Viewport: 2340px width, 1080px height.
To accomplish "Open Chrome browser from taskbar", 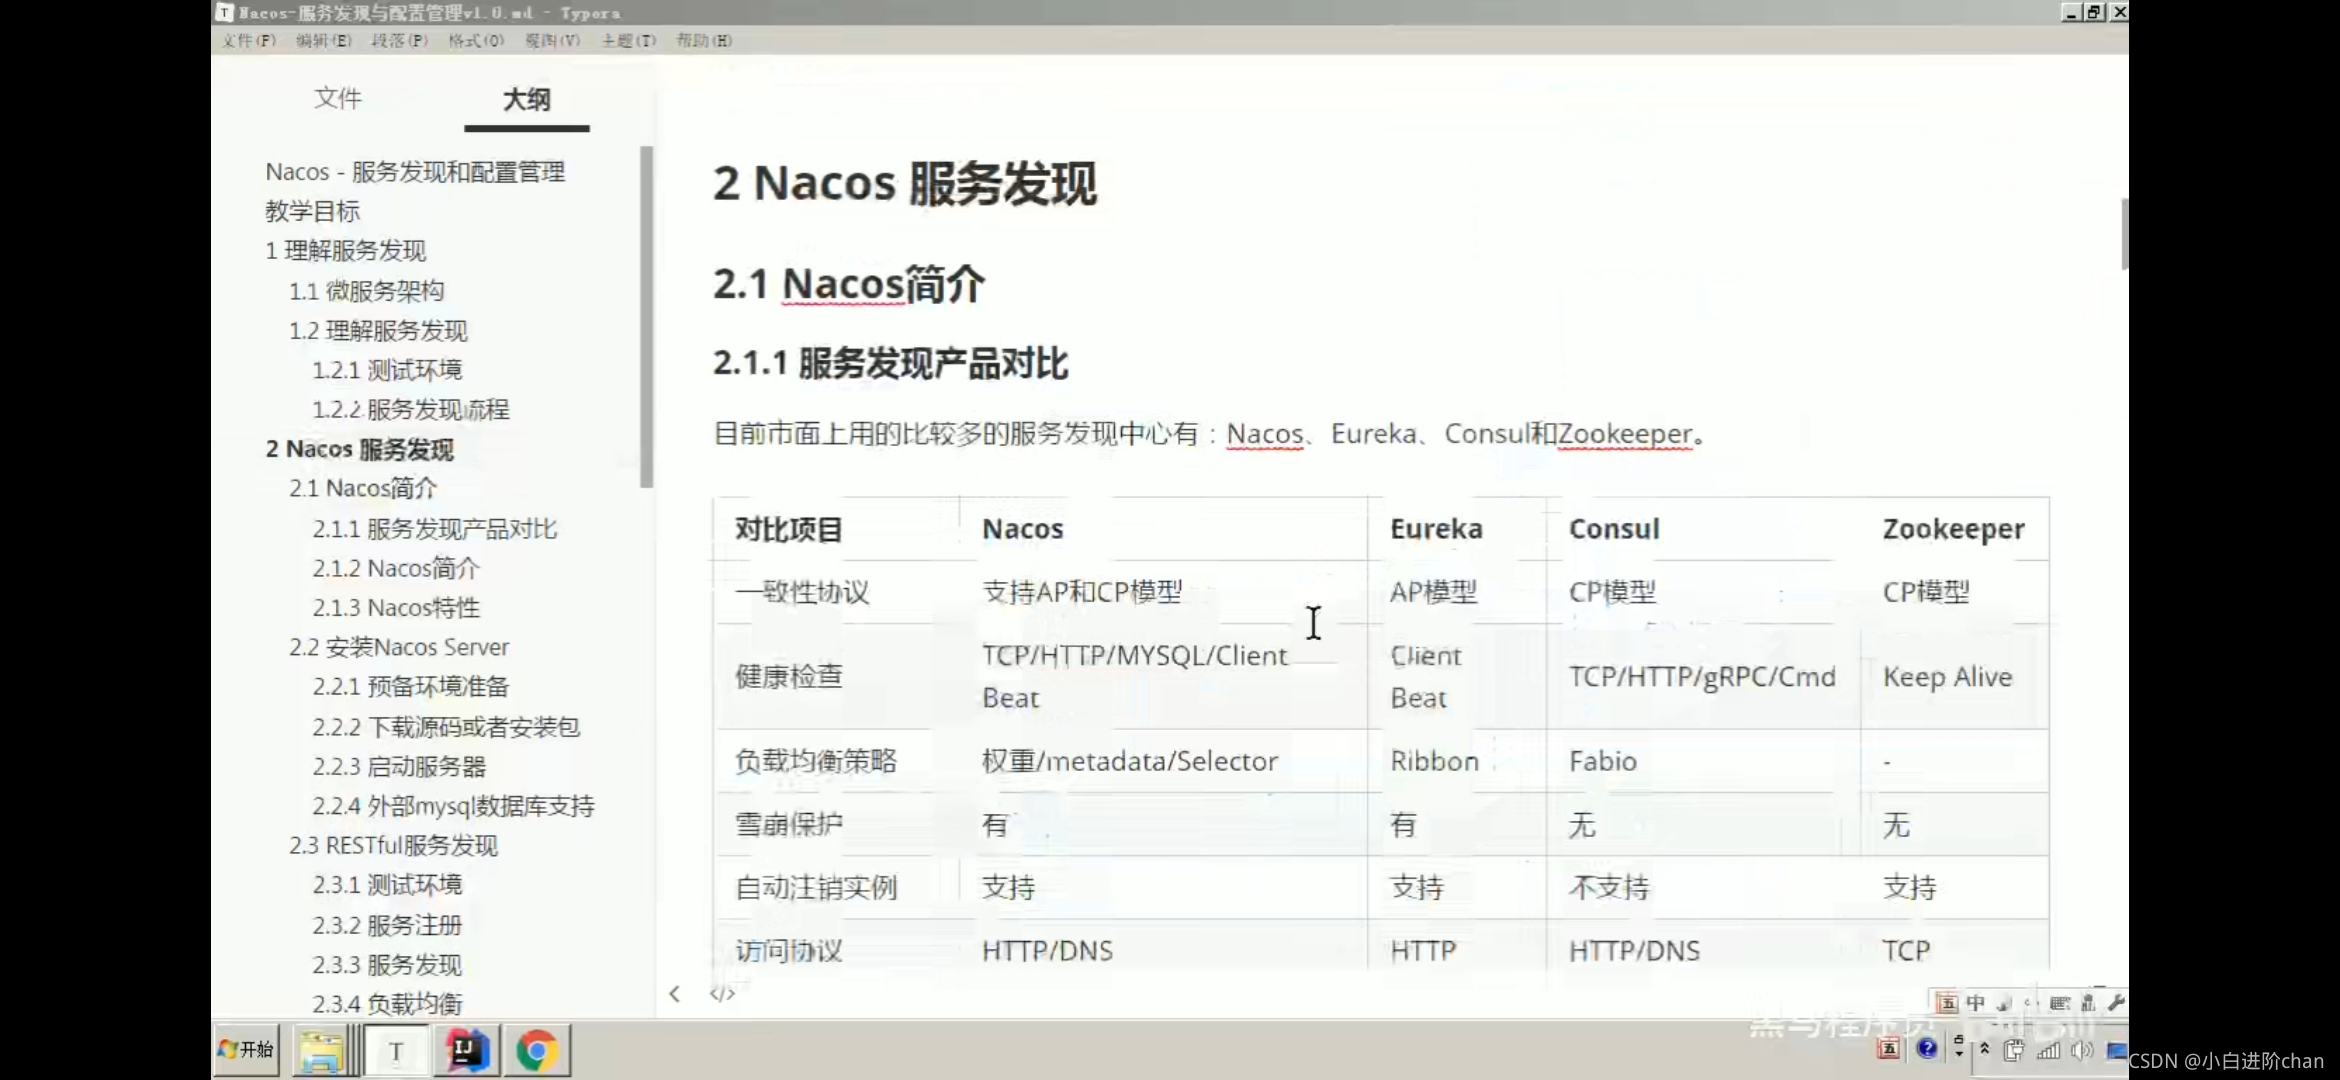I will 537,1050.
